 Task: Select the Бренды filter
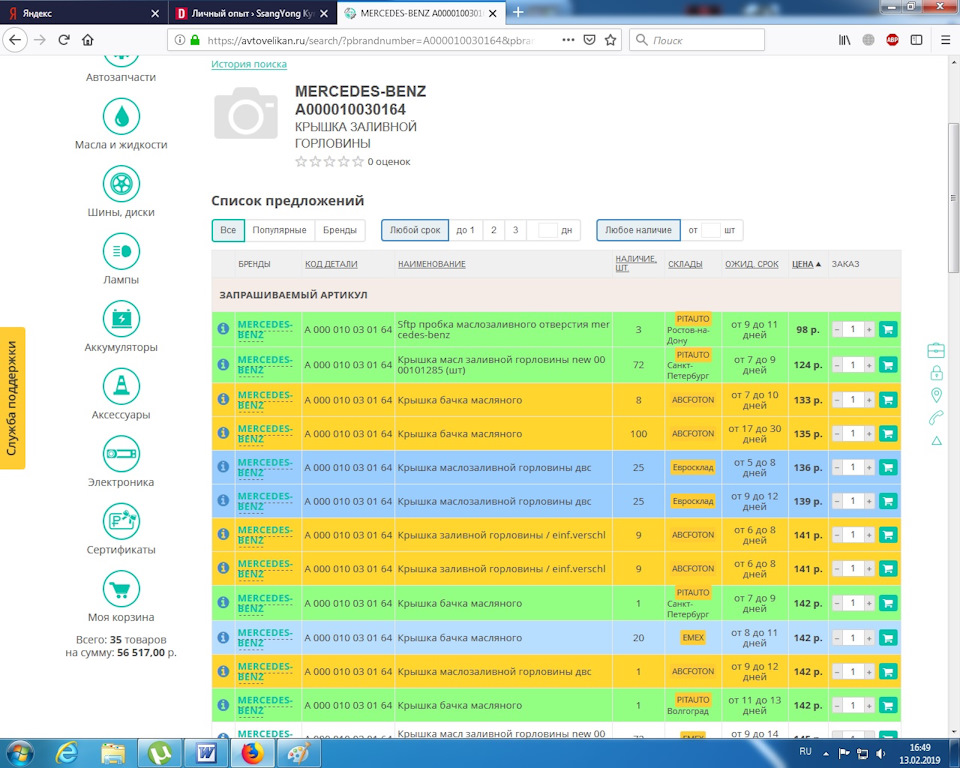pyautogui.click(x=340, y=230)
